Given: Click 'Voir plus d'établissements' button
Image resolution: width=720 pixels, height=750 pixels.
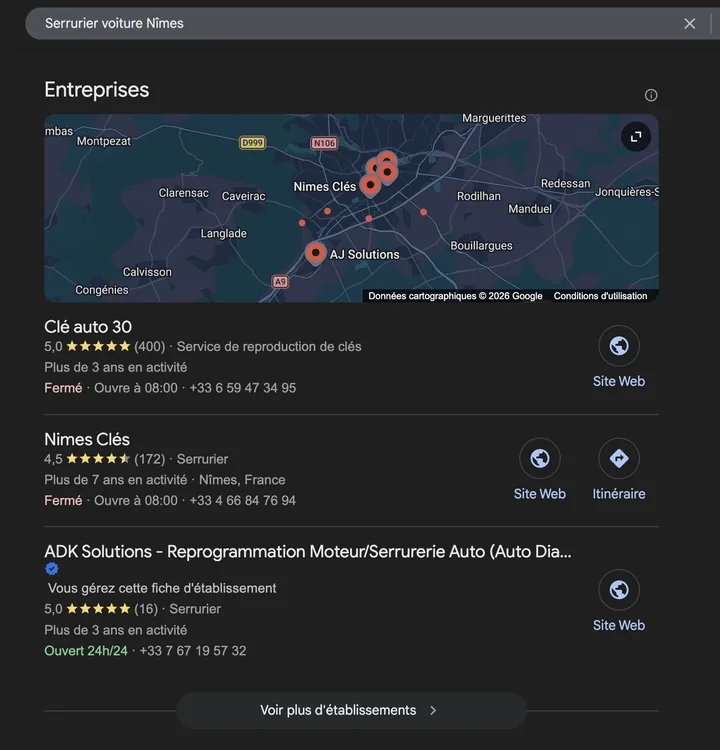Looking at the screenshot, I should click(351, 710).
